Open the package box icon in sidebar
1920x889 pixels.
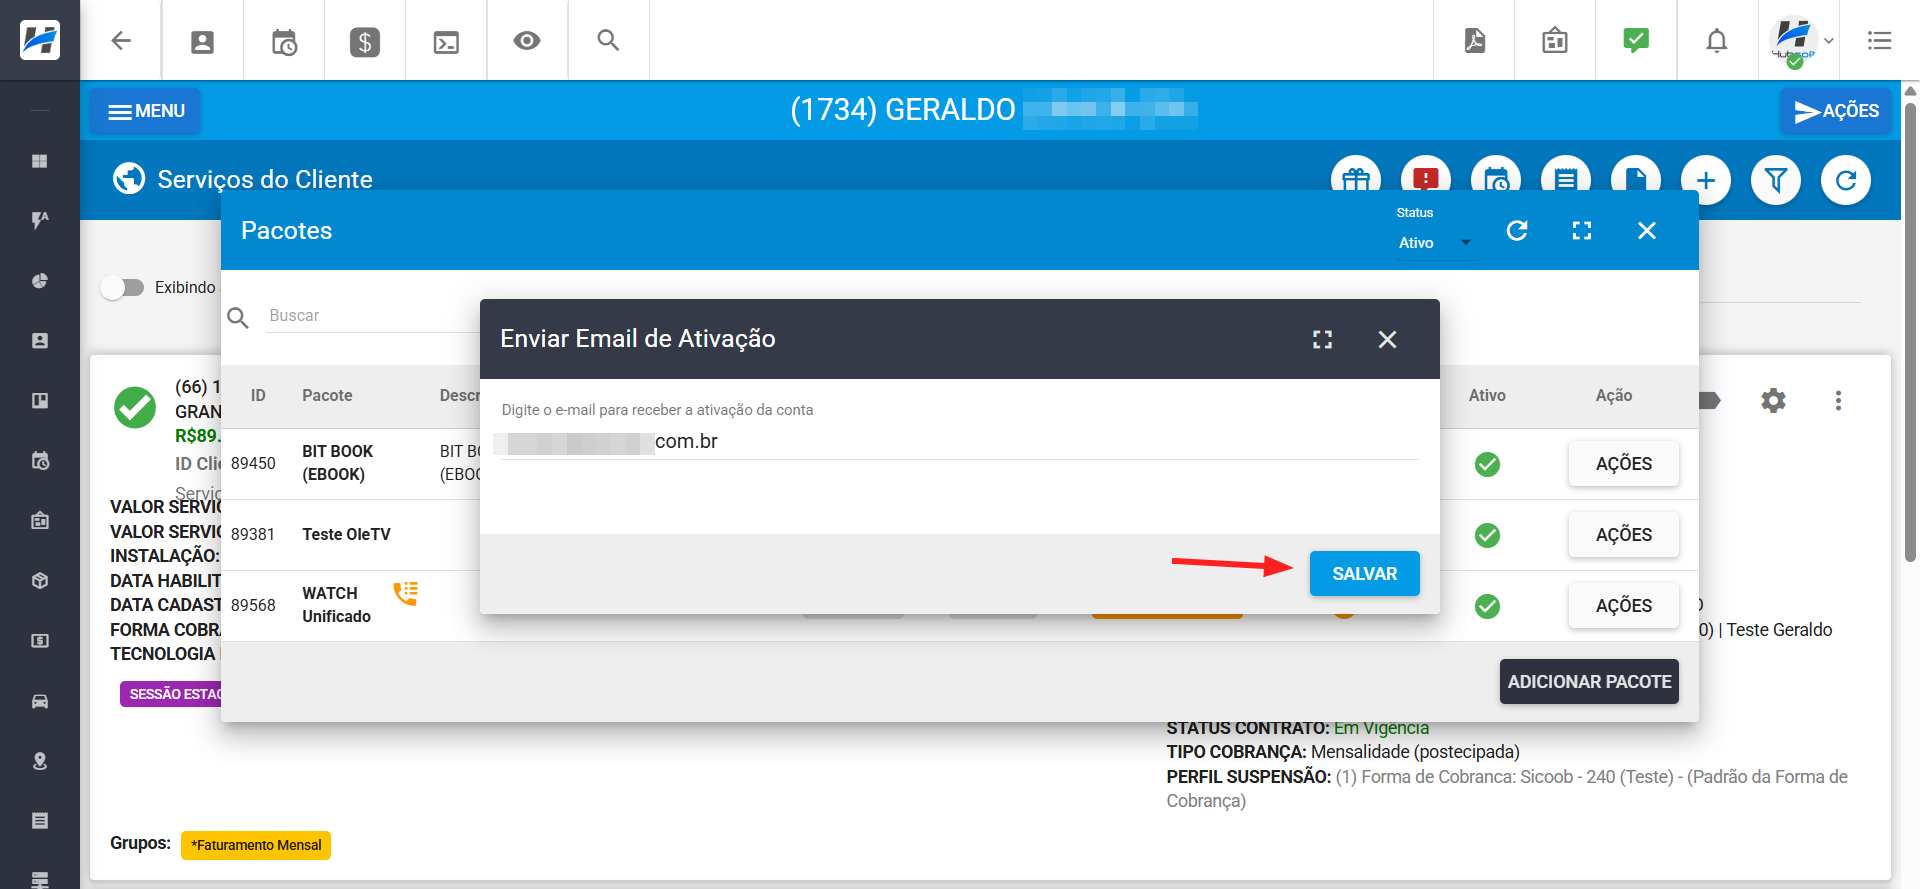pyautogui.click(x=40, y=581)
